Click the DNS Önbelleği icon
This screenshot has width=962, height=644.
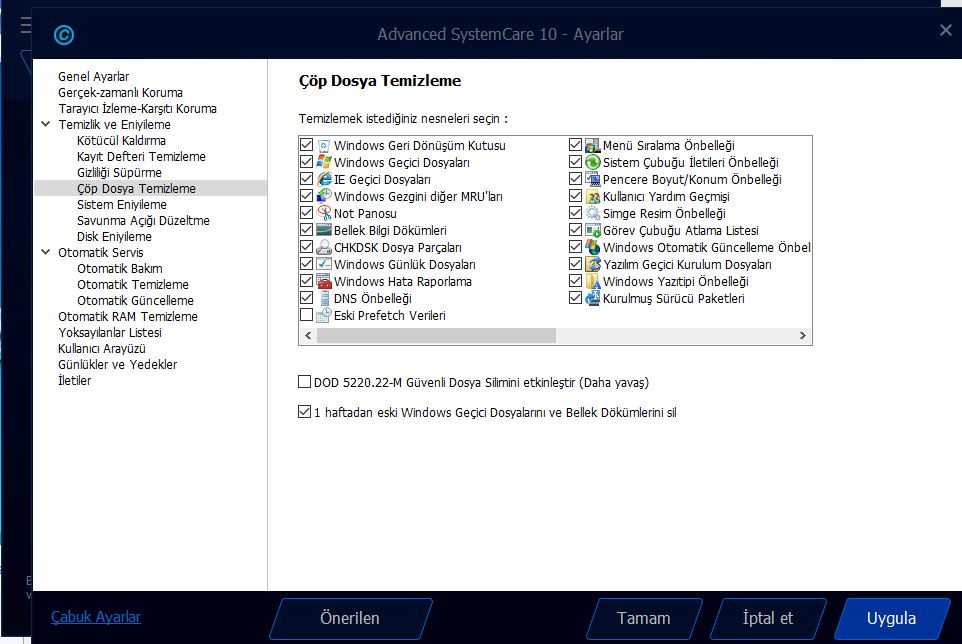click(323, 298)
